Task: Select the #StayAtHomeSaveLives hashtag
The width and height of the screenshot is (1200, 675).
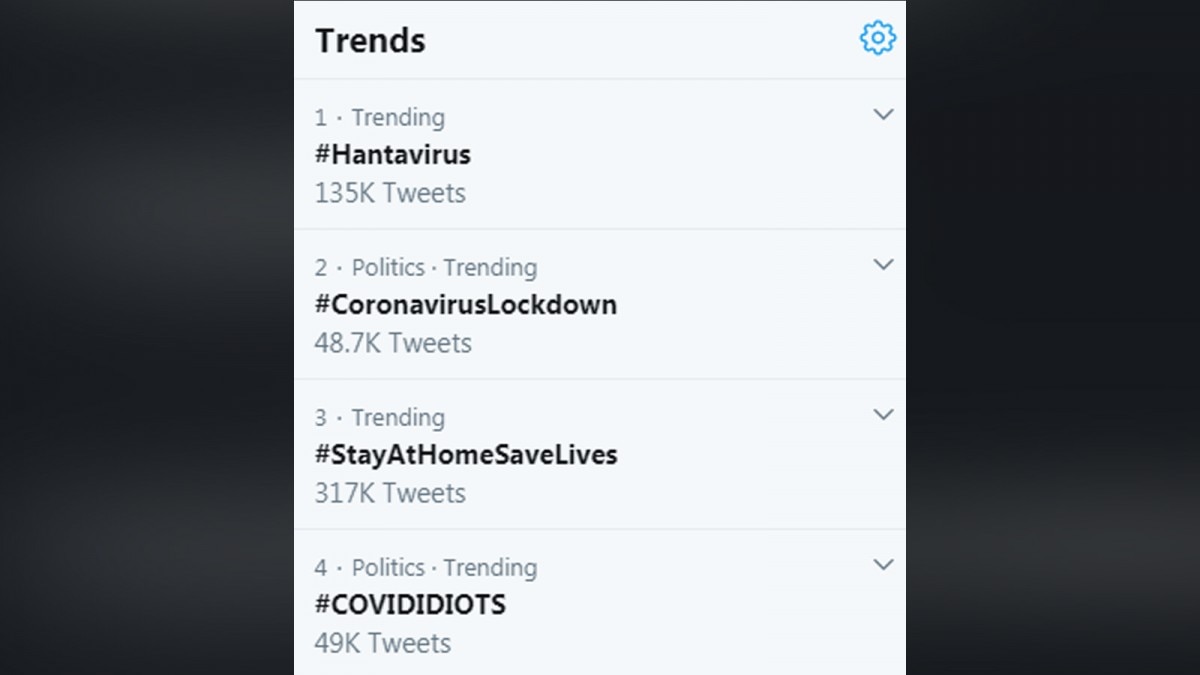Action: (x=465, y=455)
